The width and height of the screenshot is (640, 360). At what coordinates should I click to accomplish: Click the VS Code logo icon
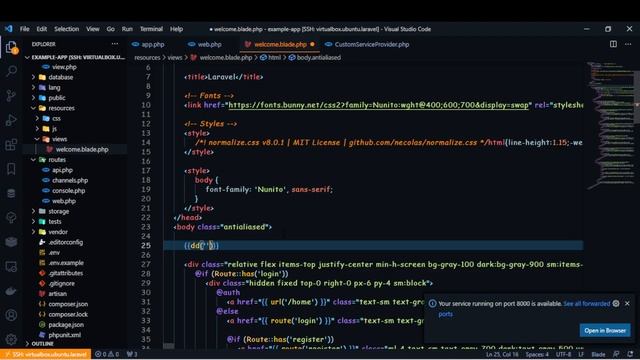9,29
